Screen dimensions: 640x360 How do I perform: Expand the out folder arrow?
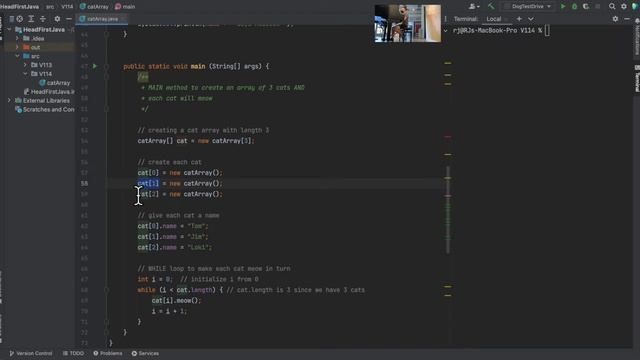point(17,47)
